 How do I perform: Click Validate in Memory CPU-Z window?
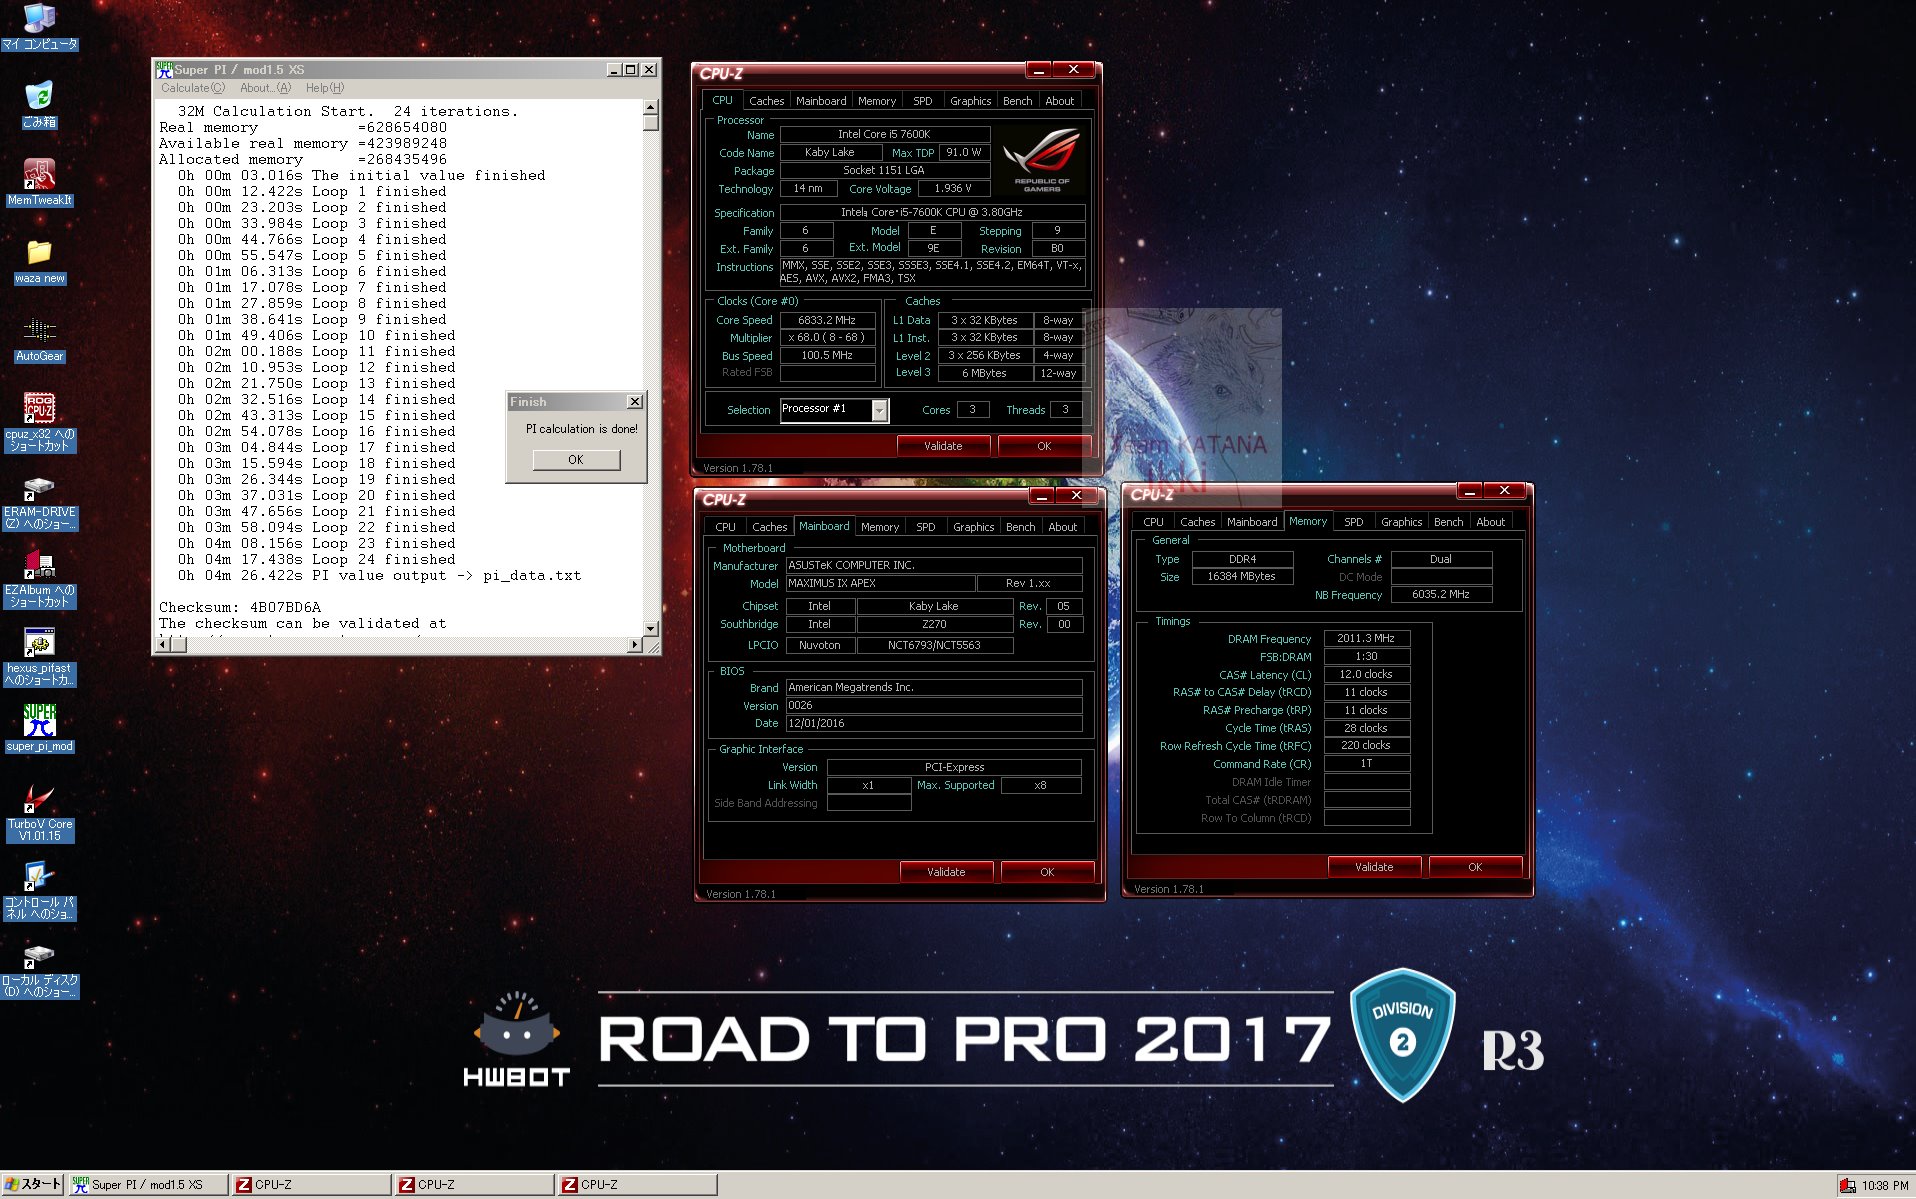[1374, 867]
